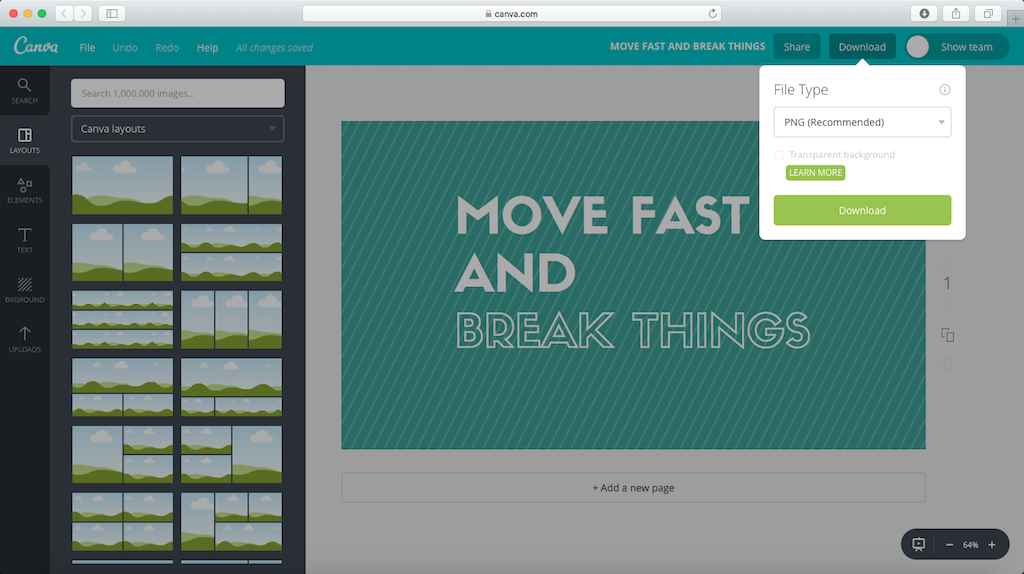Open Safari share menu

point(955,13)
